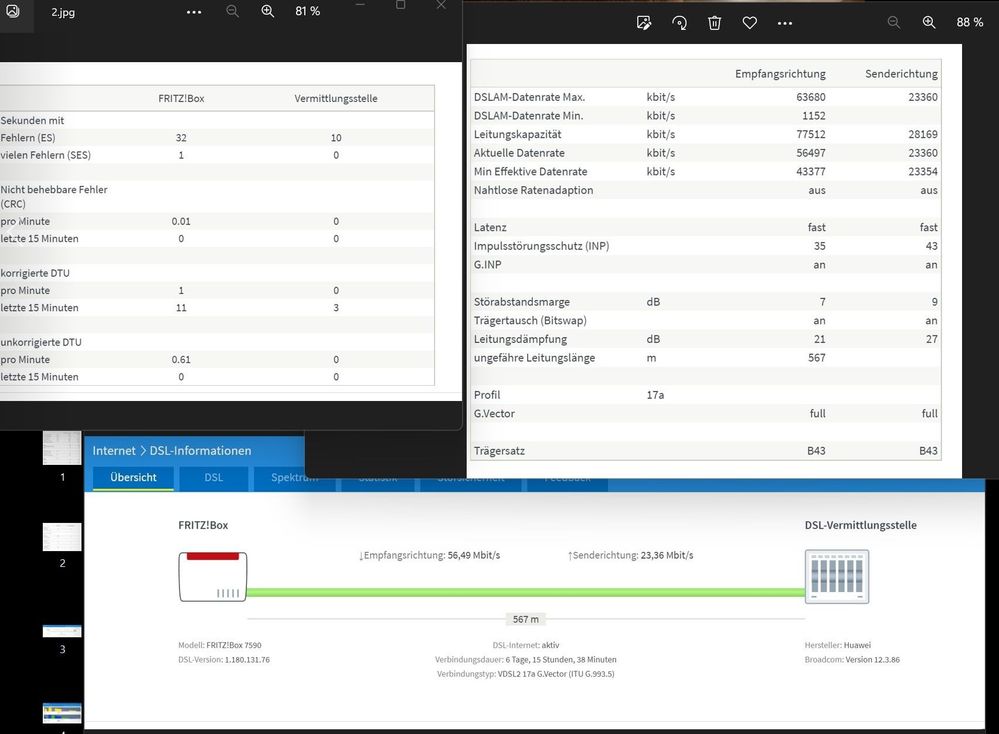Click the Leitungsdämpfung row label
Viewport: 999px width, 734px height.
coord(521,339)
